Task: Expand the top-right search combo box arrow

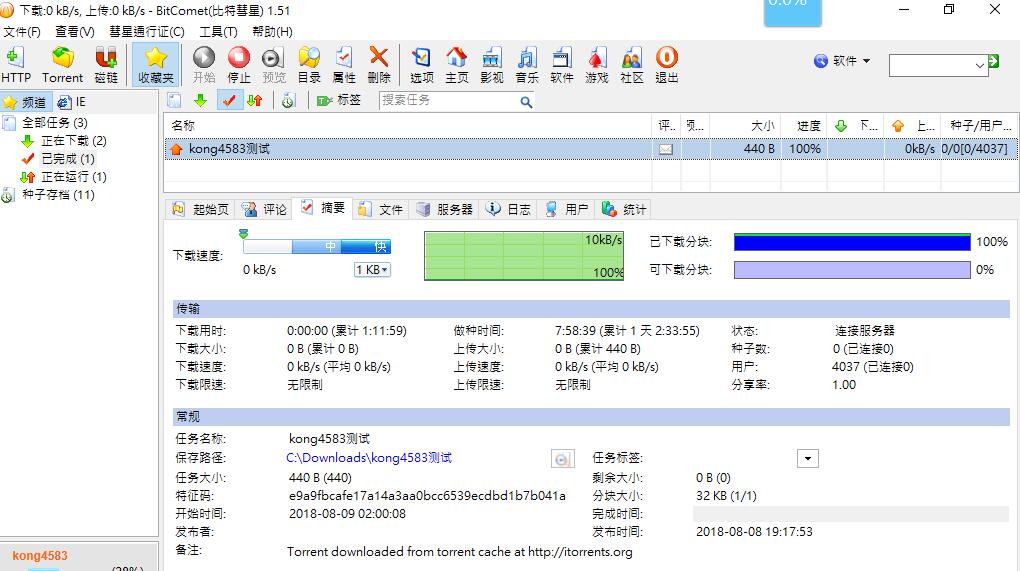Action: point(980,65)
